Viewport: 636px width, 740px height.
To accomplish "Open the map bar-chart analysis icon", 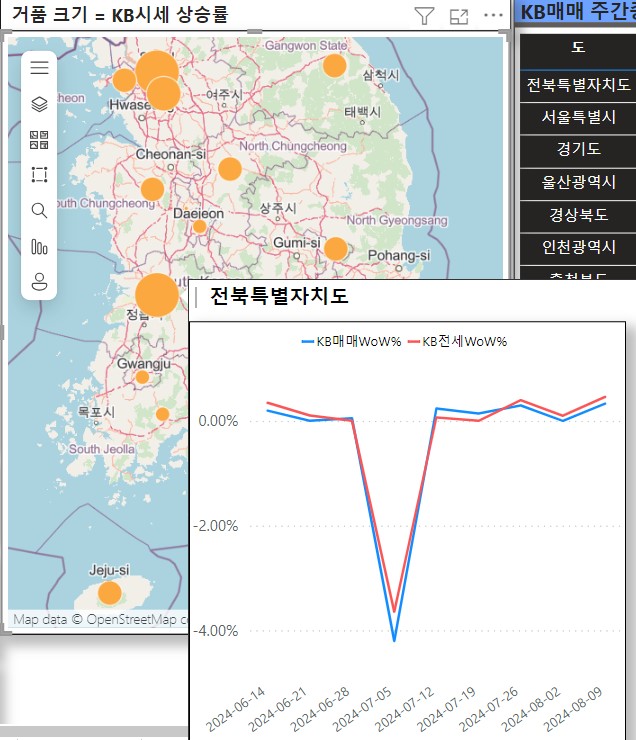I will pos(39,246).
